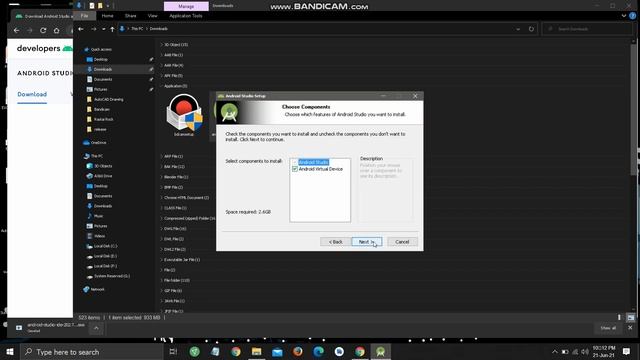This screenshot has width=640, height=360.
Task: Open File Explorer from taskbar
Action: tap(256, 352)
